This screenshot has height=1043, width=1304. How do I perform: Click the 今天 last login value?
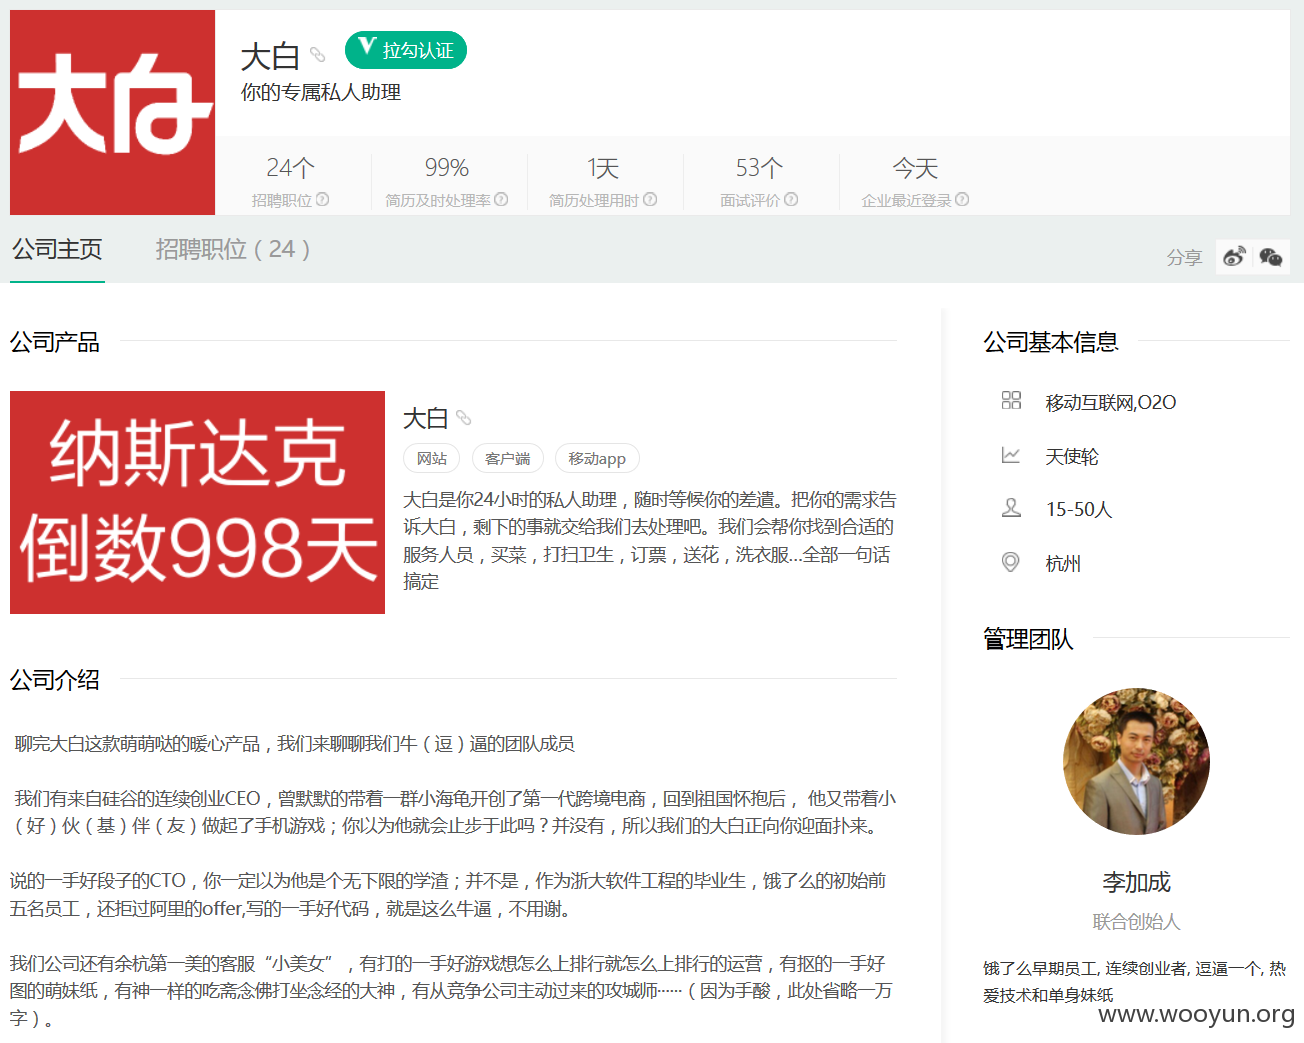coord(915,167)
